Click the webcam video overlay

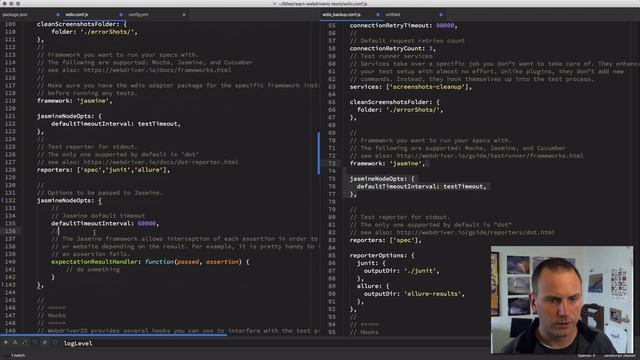pos(562,300)
